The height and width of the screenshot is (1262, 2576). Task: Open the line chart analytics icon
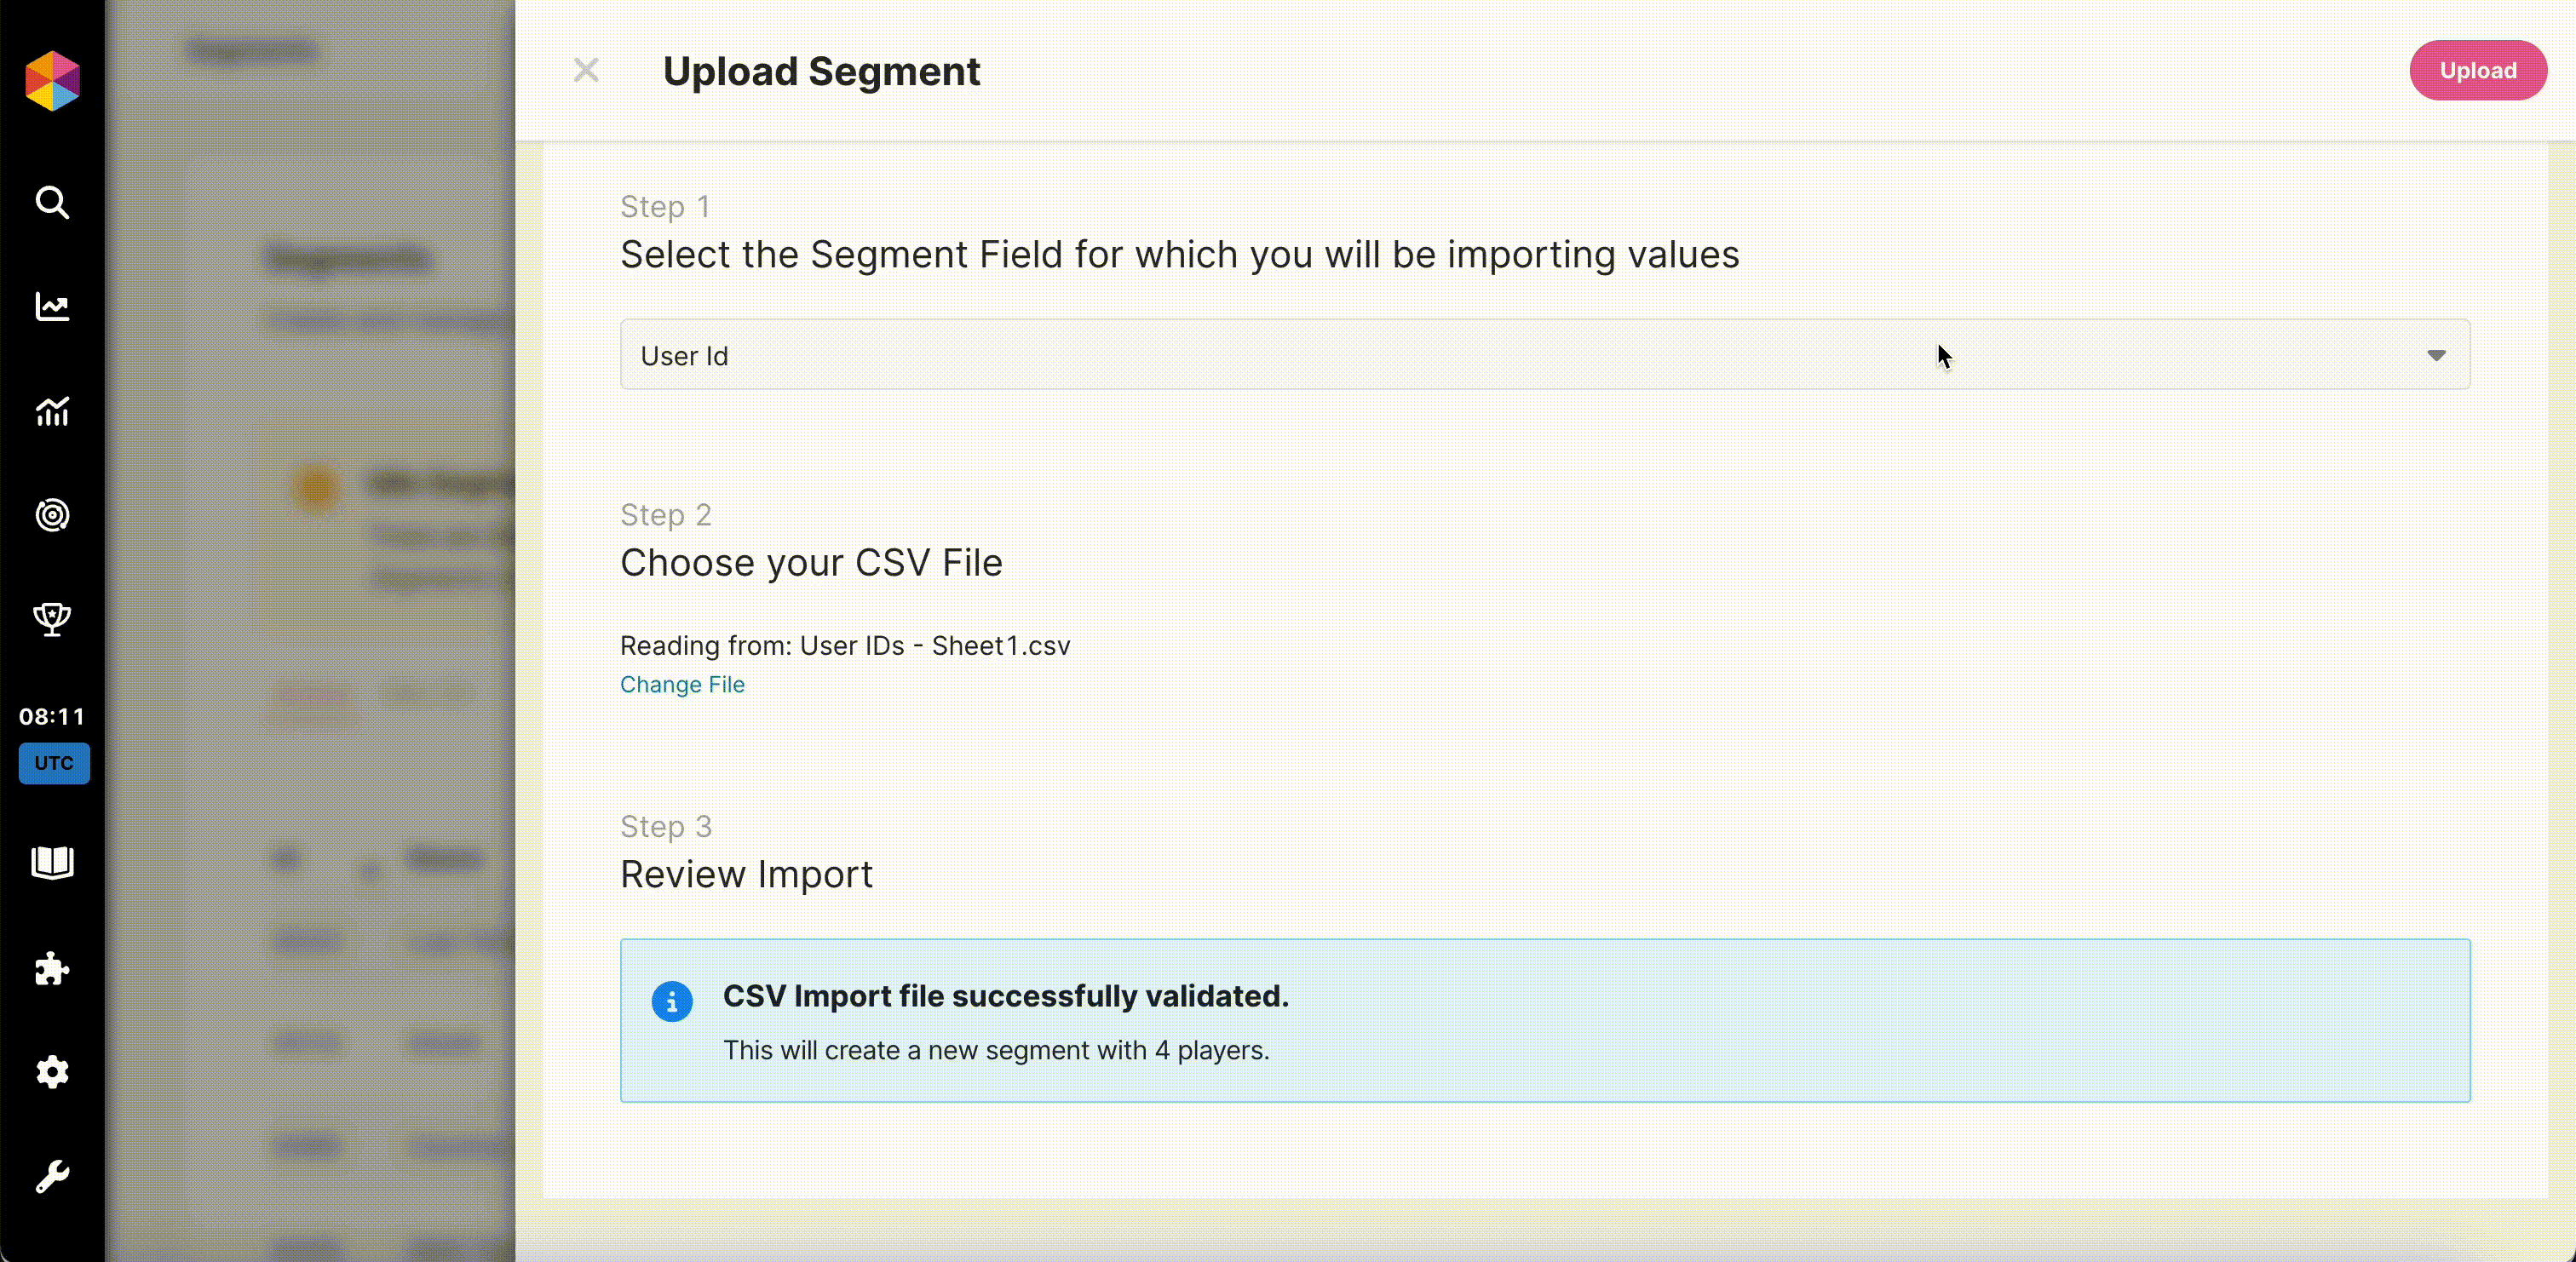tap(52, 307)
